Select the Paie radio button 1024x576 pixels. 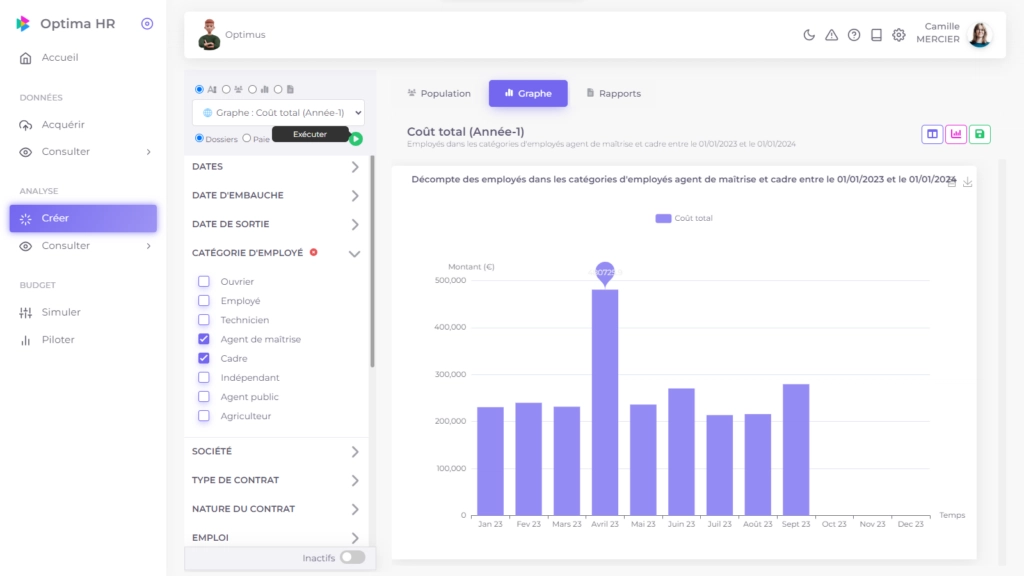coord(247,138)
